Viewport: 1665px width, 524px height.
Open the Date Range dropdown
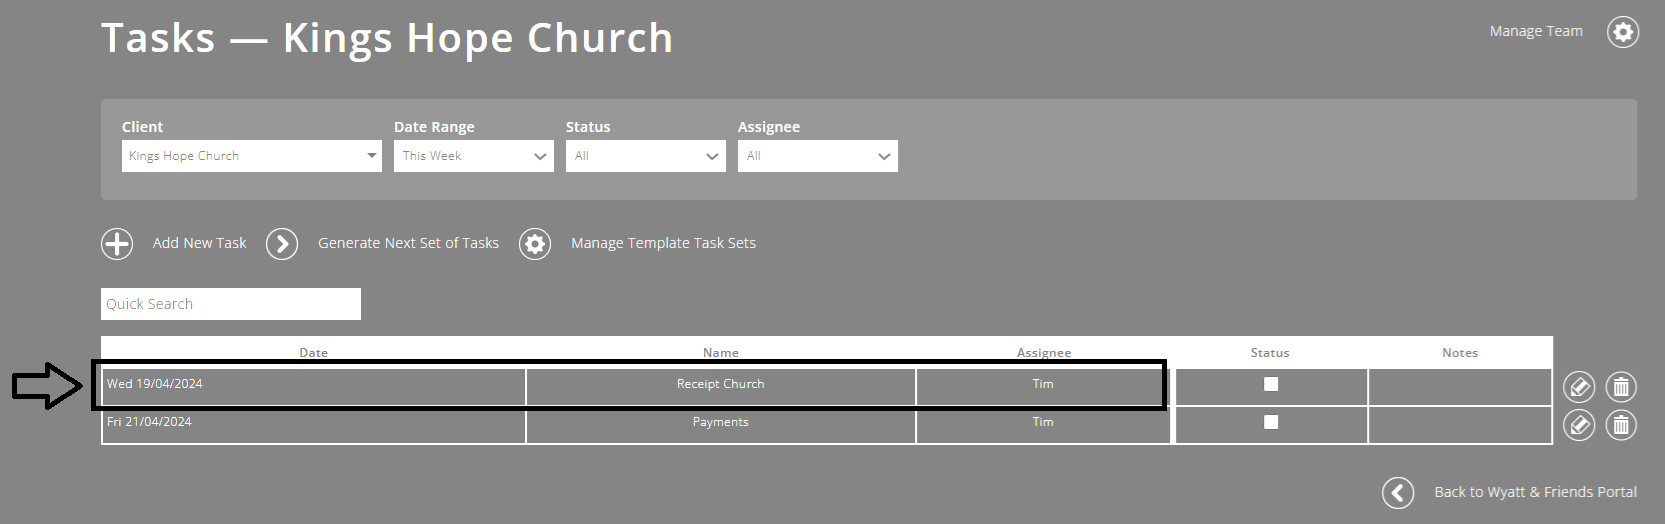point(474,156)
